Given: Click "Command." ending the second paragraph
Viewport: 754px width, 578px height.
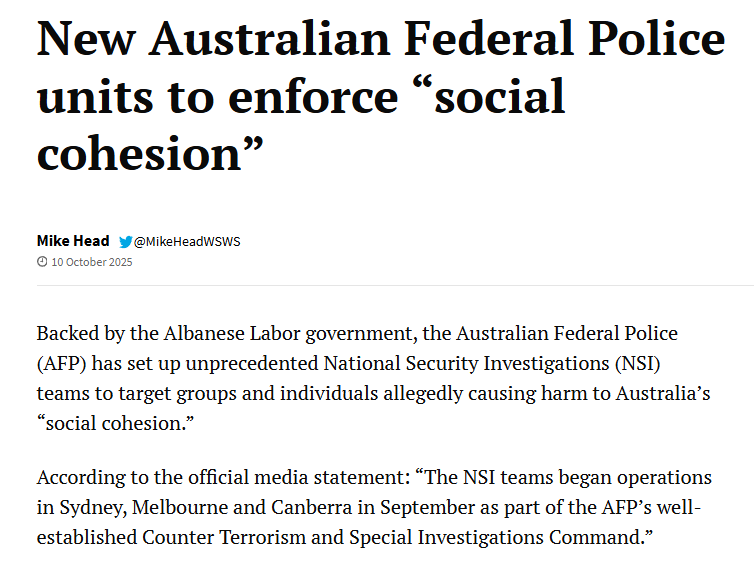Looking at the screenshot, I should [601, 538].
